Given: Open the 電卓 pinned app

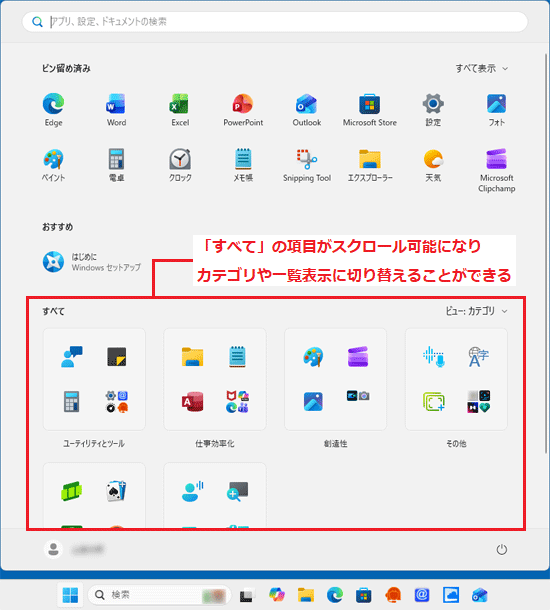Looking at the screenshot, I should coord(116,165).
